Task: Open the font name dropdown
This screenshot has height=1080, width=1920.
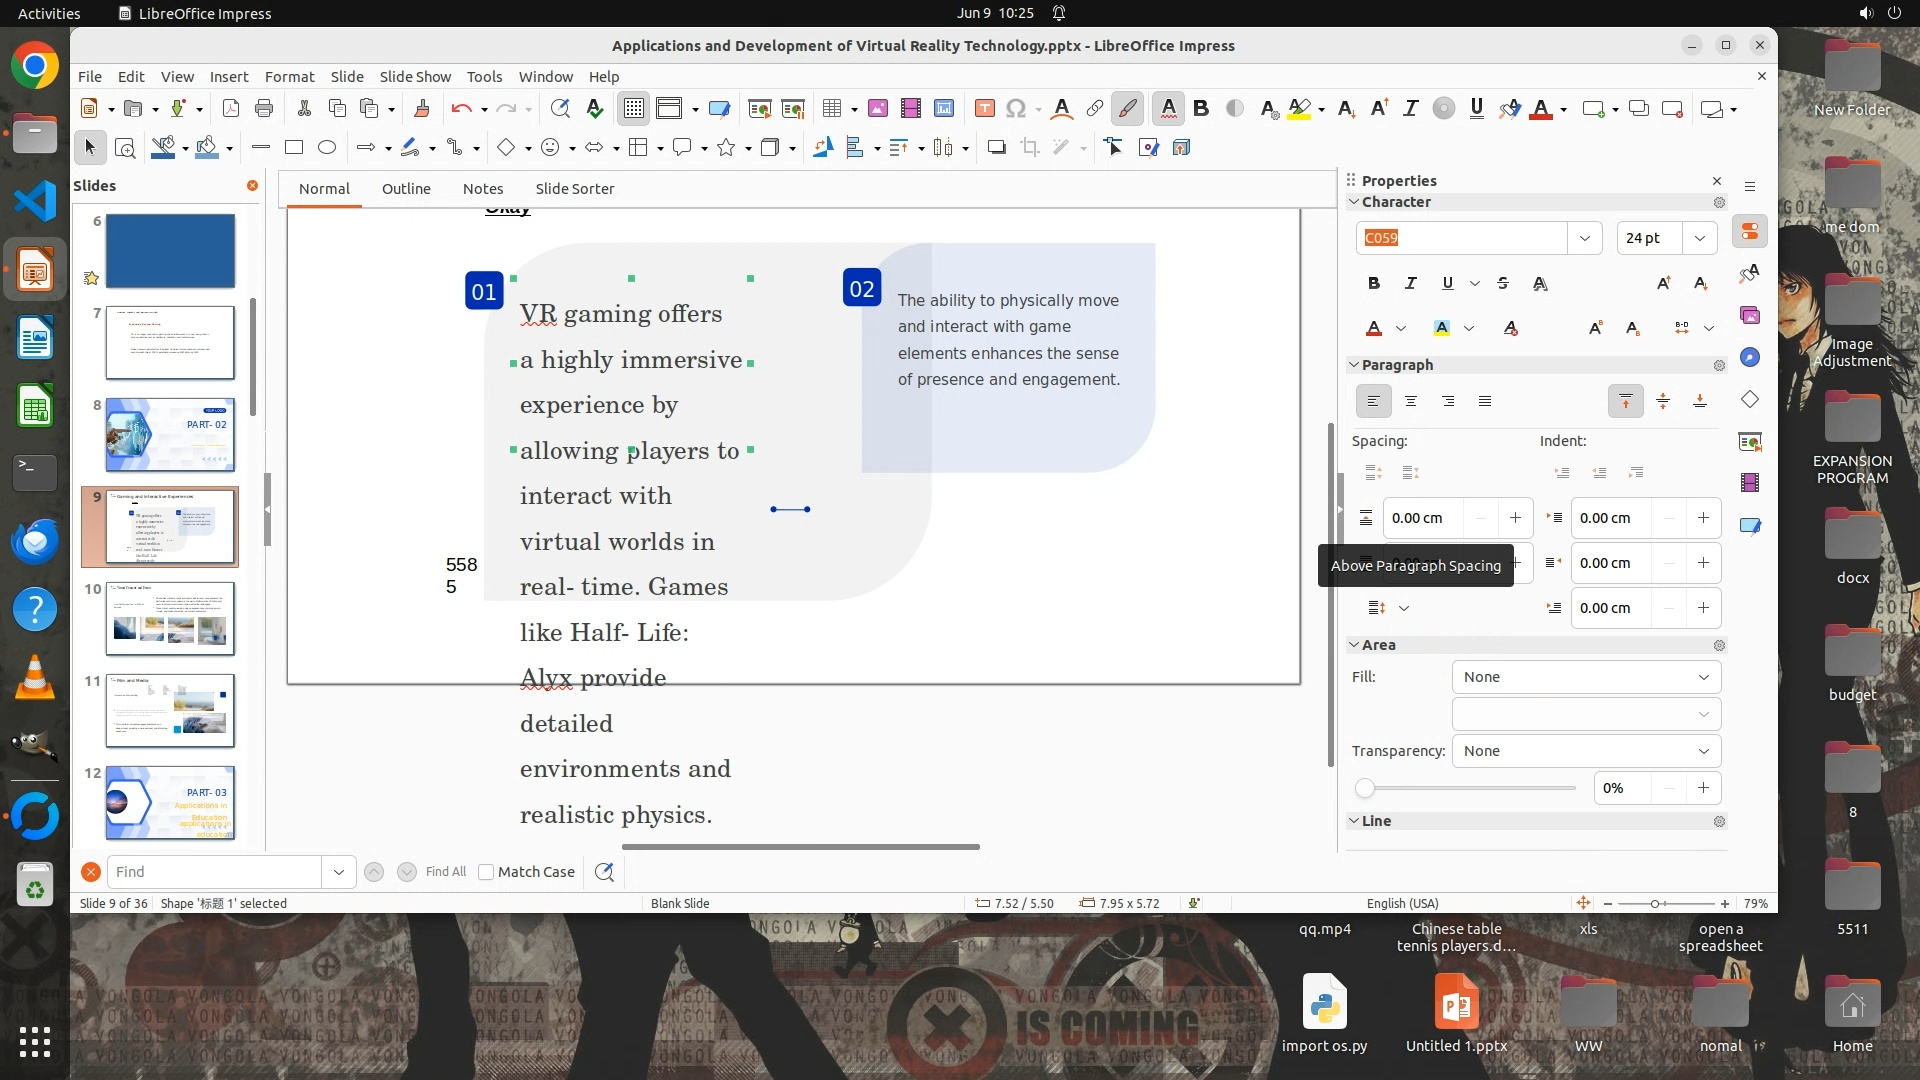Action: tap(1584, 238)
